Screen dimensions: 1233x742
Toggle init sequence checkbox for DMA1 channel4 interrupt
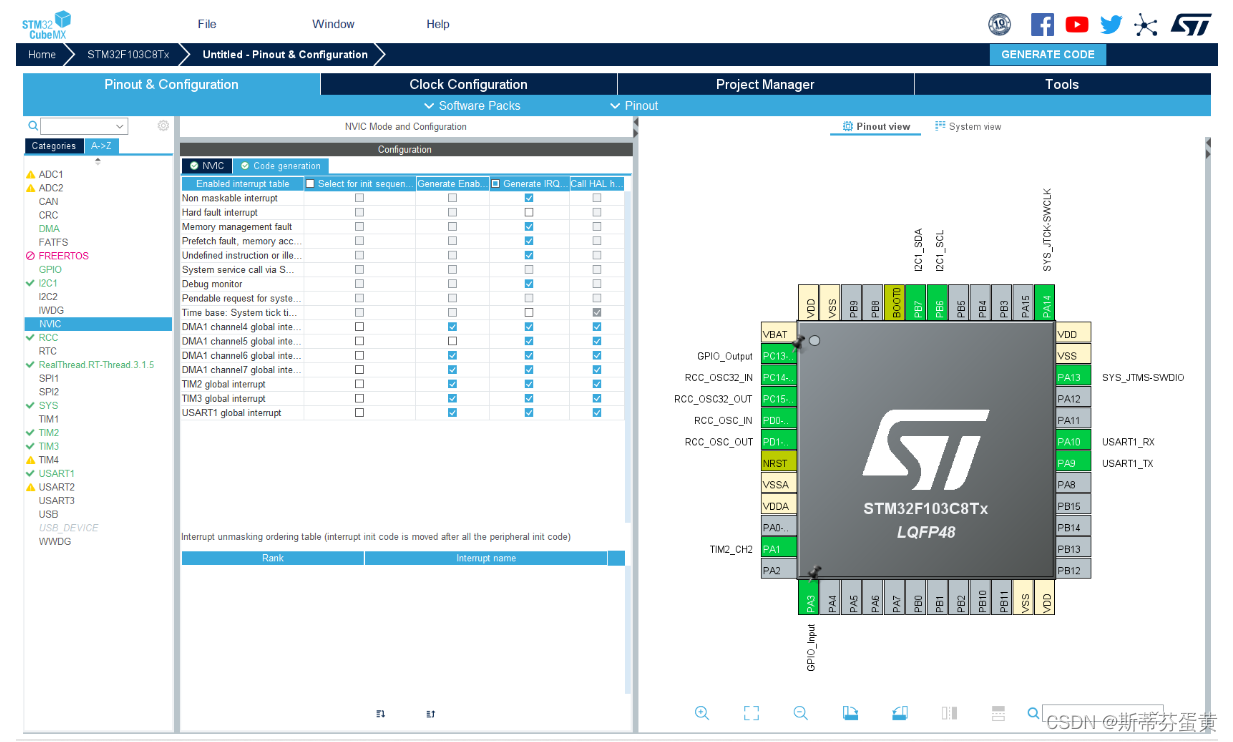click(x=360, y=327)
